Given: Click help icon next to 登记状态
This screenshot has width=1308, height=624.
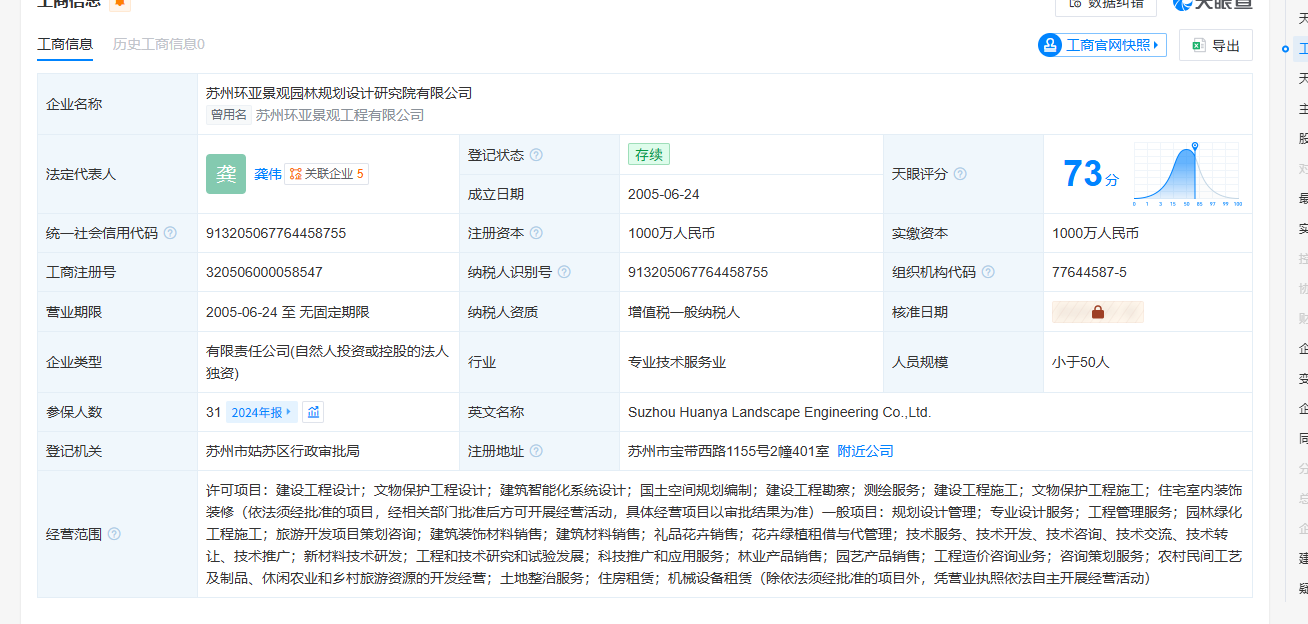Looking at the screenshot, I should 536,155.
